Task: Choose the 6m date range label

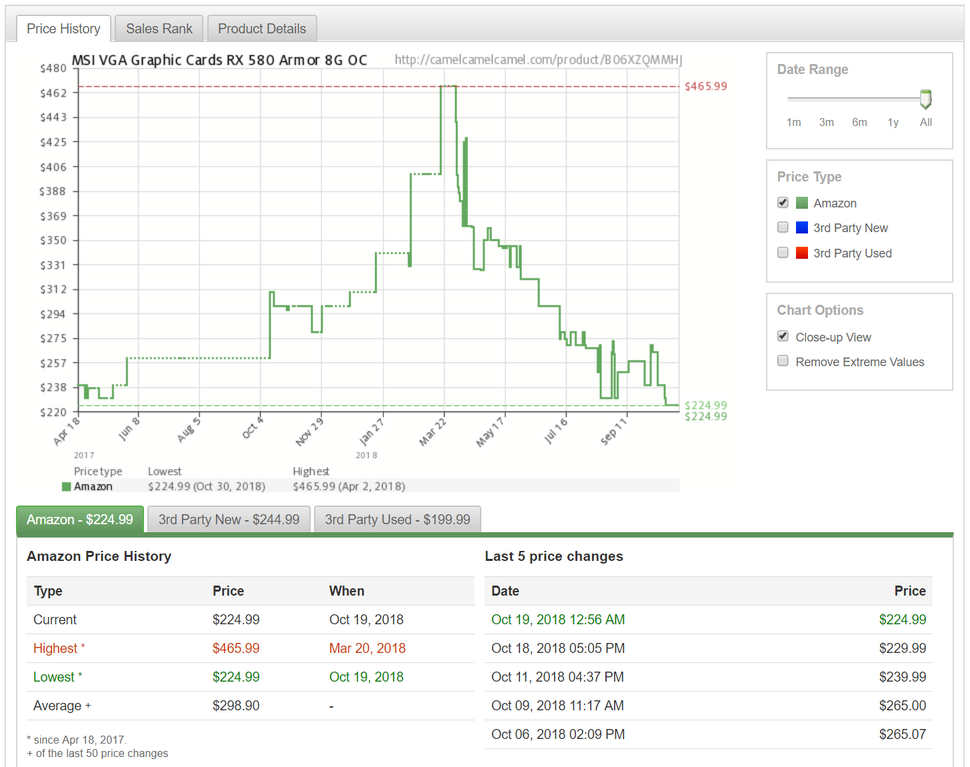Action: 859,122
